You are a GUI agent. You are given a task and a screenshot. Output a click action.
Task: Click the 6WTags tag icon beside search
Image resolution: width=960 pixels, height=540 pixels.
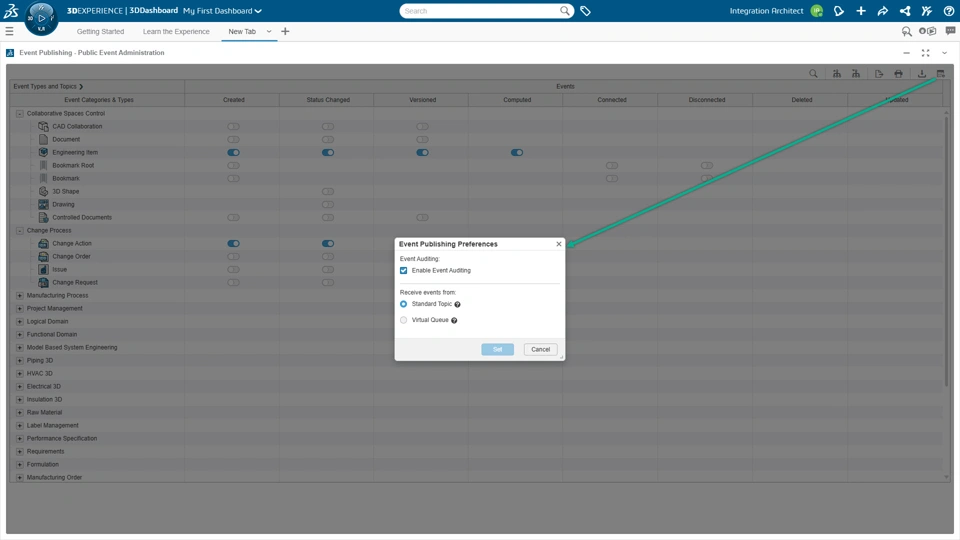tap(586, 11)
